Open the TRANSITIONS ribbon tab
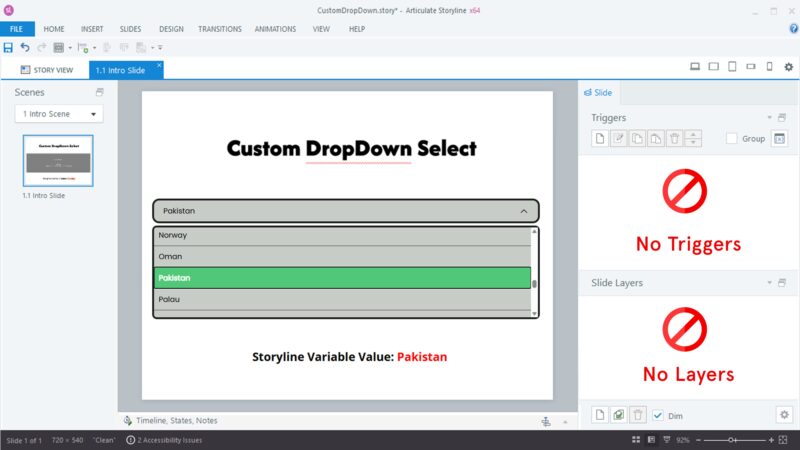 tap(219, 29)
